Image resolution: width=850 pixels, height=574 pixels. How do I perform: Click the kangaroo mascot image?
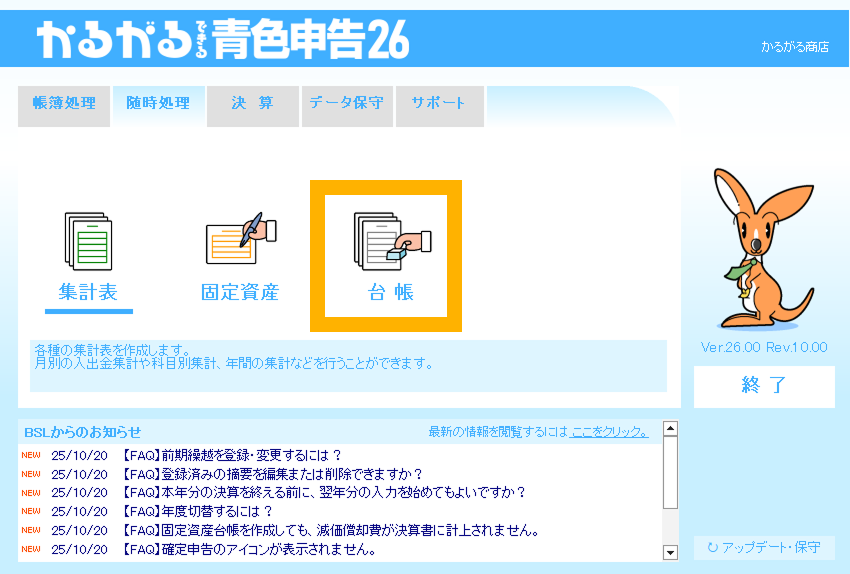tap(762, 250)
